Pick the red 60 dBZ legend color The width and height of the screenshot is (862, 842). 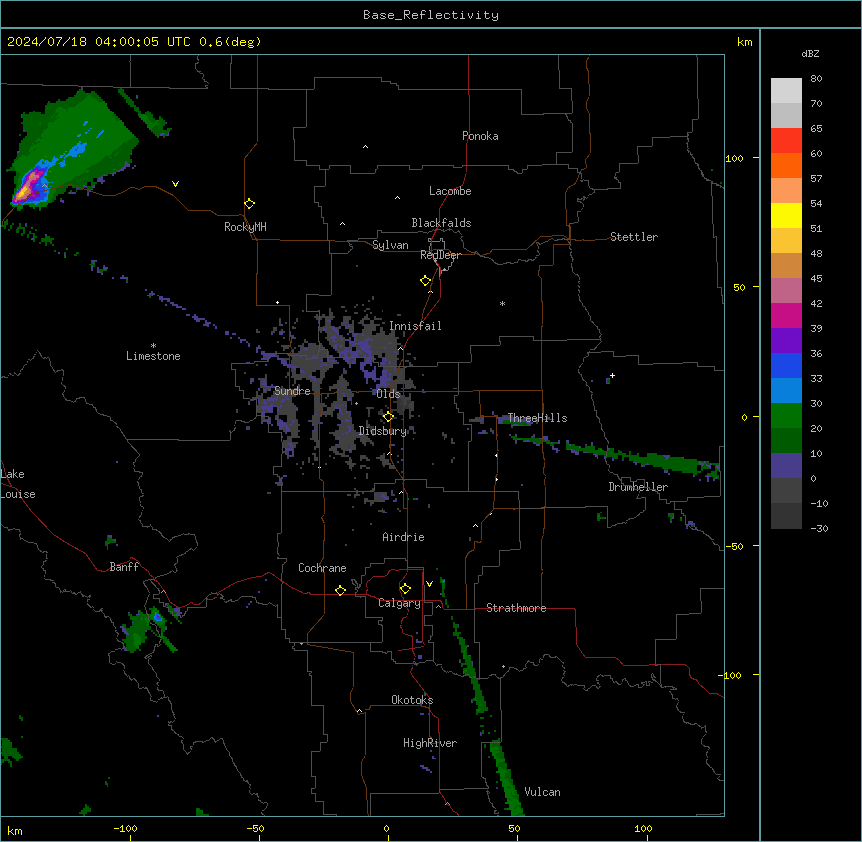pyautogui.click(x=786, y=141)
